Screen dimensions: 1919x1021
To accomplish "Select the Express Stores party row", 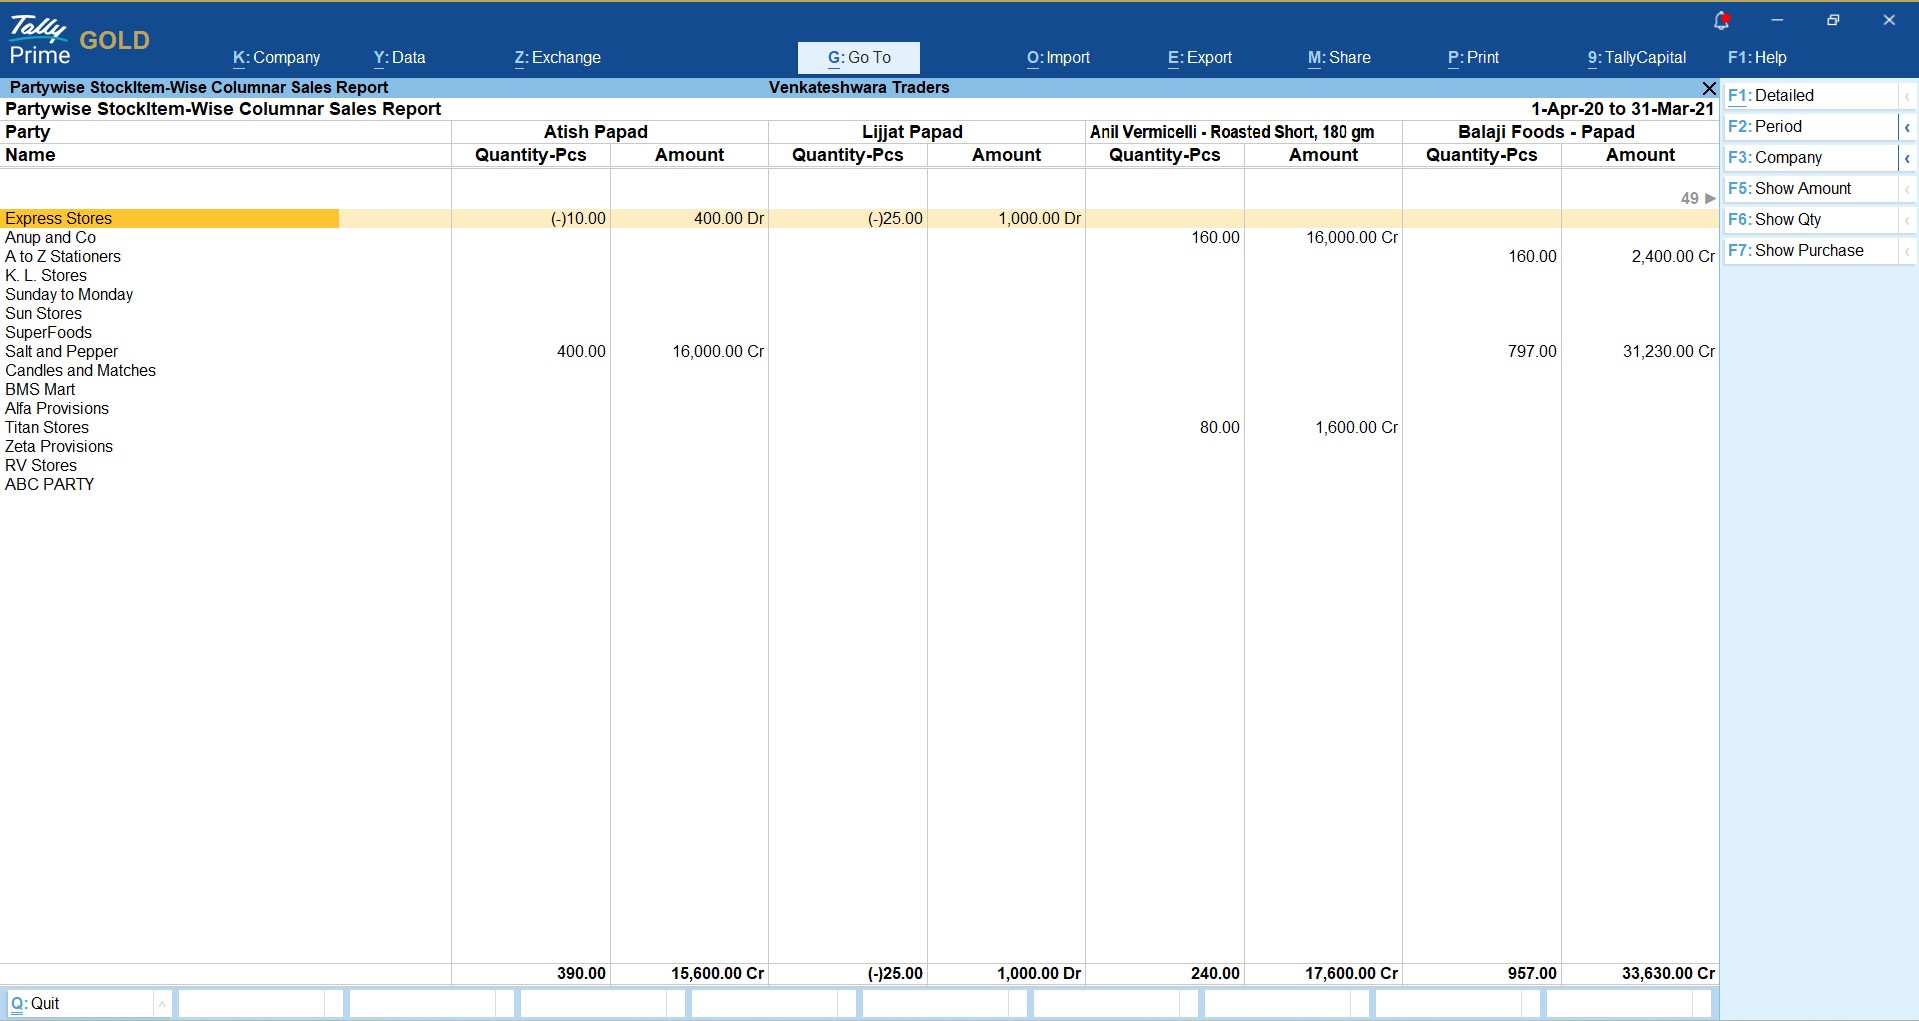I will point(59,219).
